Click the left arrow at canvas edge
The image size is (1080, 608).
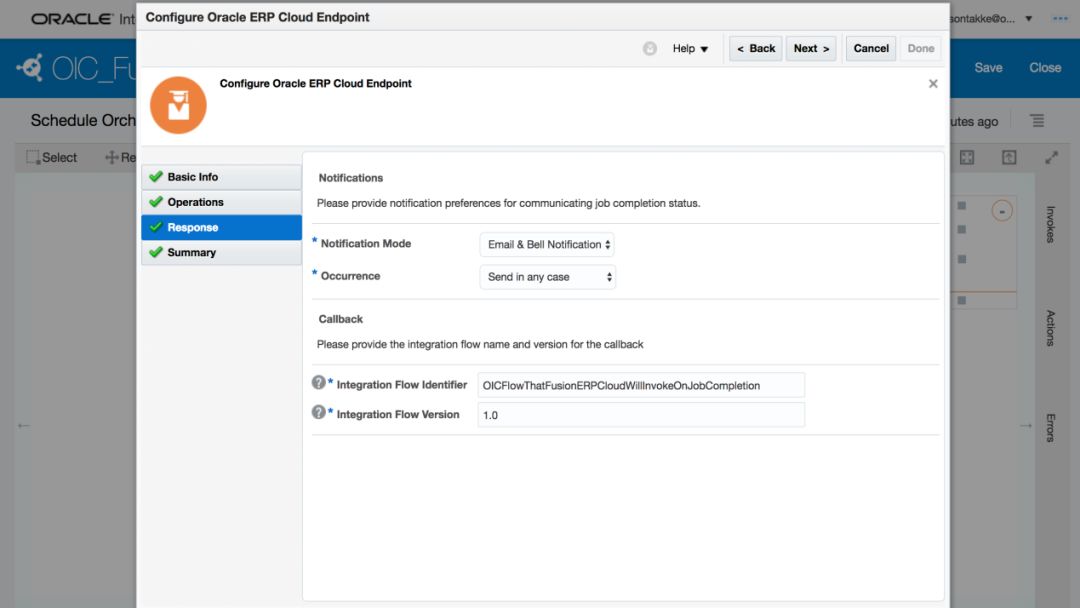pyautogui.click(x=24, y=426)
